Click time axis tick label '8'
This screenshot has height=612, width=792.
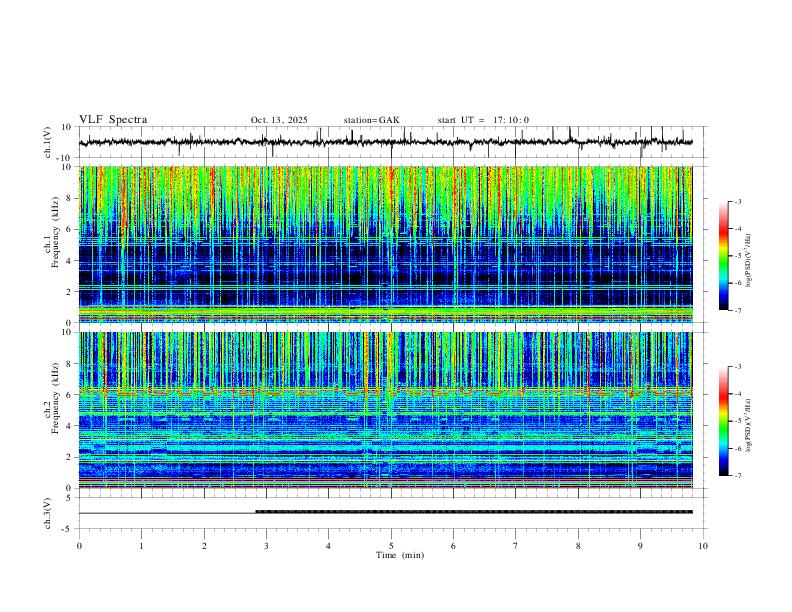(x=578, y=546)
